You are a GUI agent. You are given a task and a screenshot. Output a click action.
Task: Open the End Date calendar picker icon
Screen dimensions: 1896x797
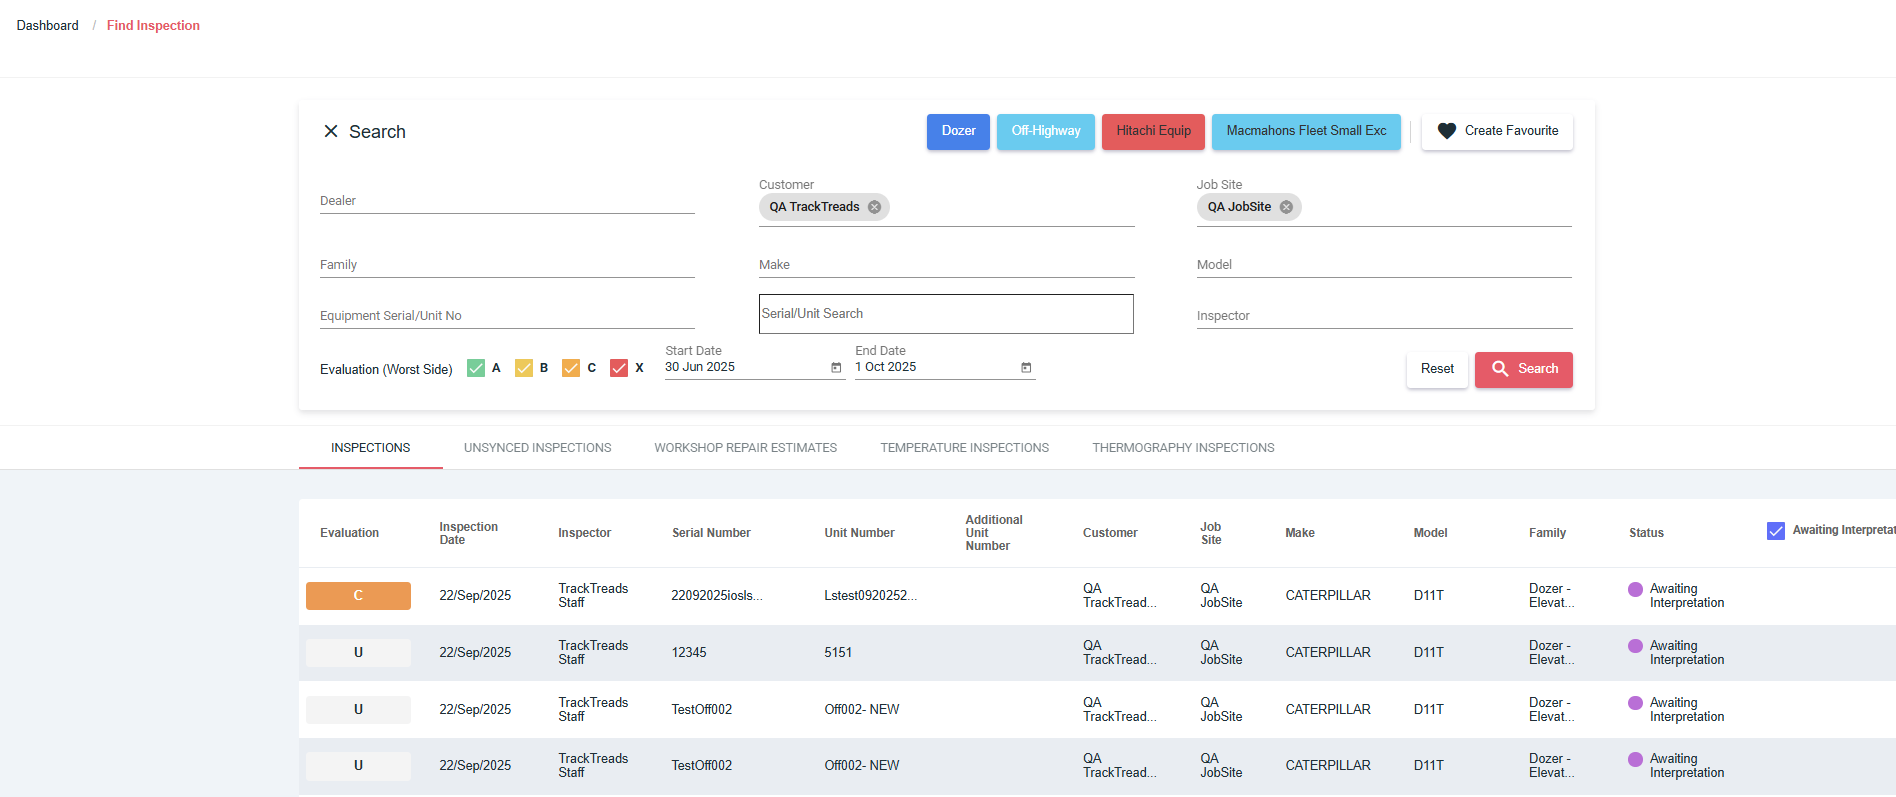(x=1026, y=368)
